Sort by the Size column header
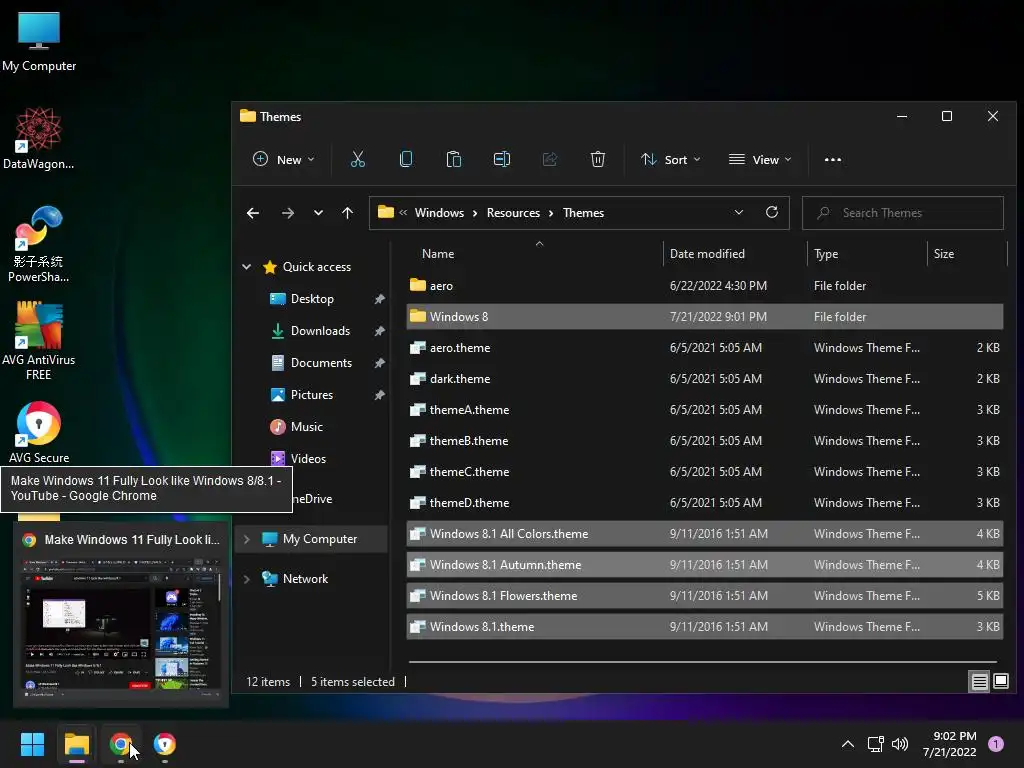 944,253
